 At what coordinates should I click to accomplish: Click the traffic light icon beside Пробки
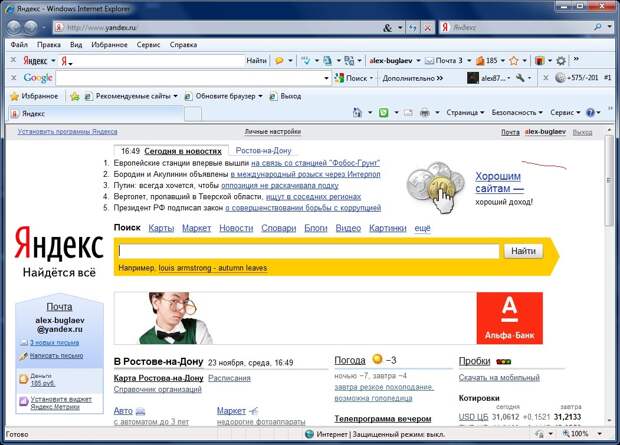point(503,361)
